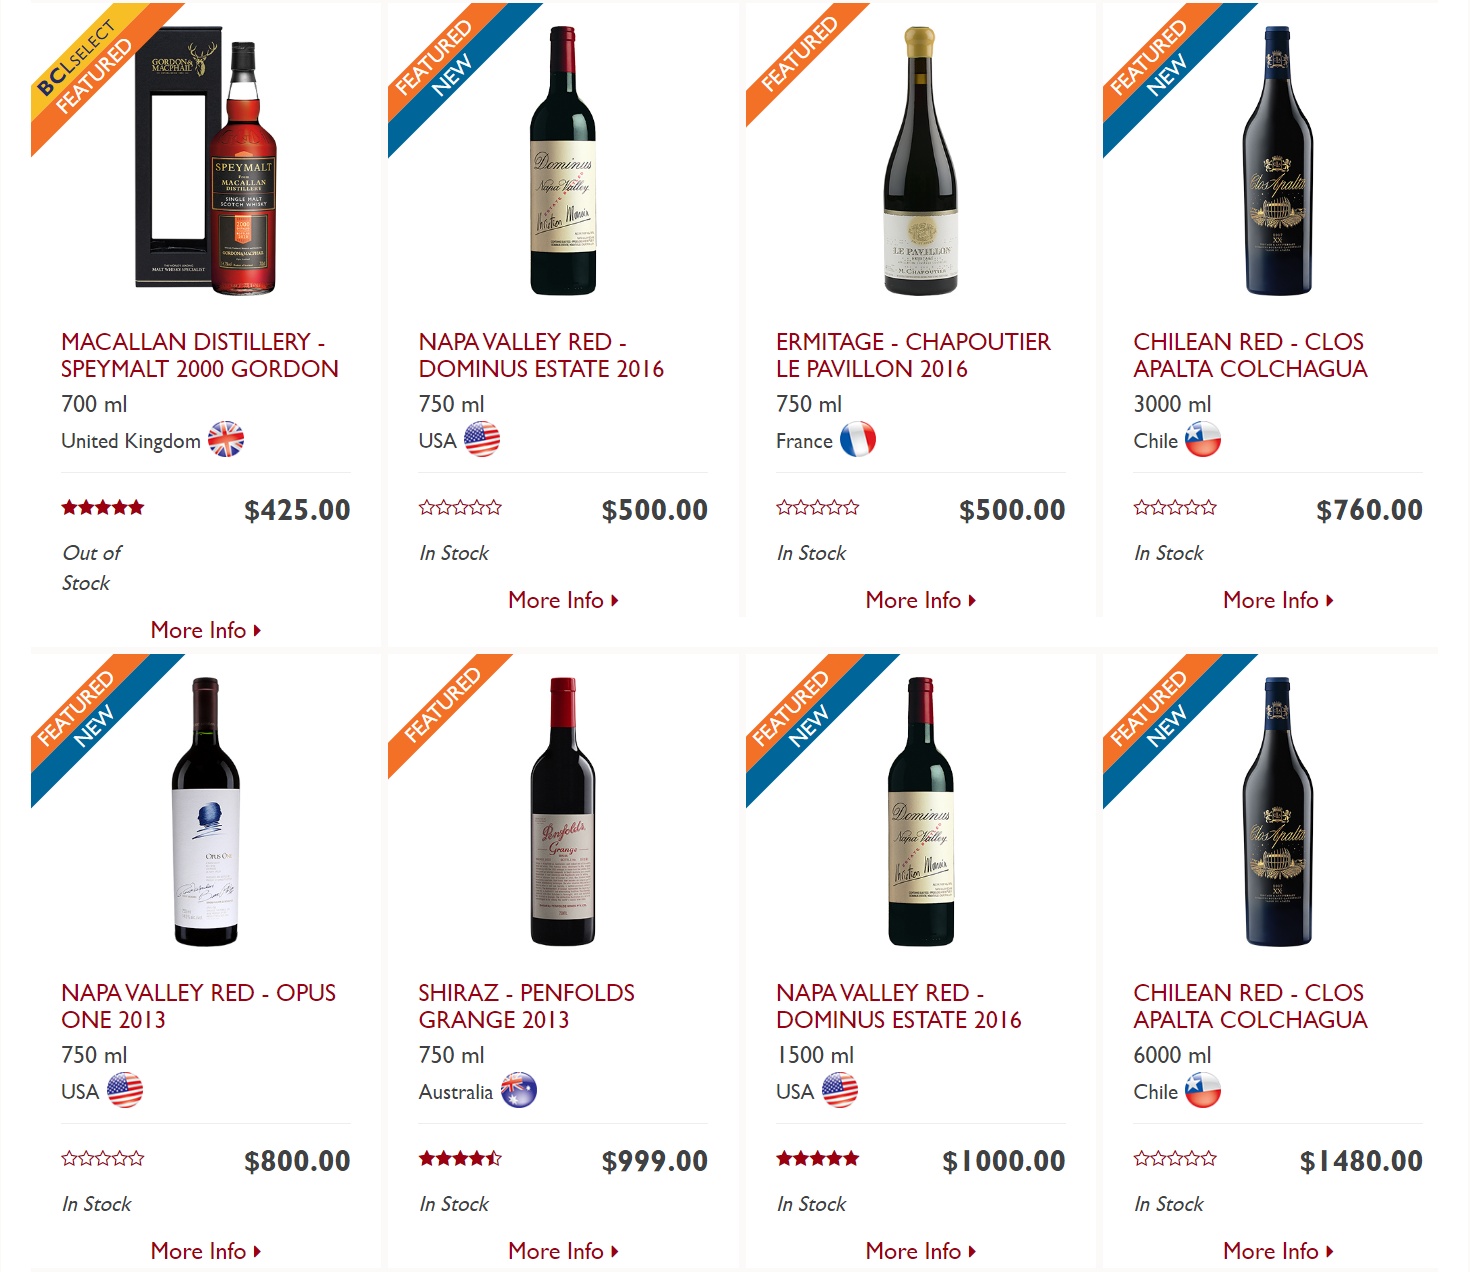Click the Australia flag icon
1470x1272 pixels.
(518, 1091)
